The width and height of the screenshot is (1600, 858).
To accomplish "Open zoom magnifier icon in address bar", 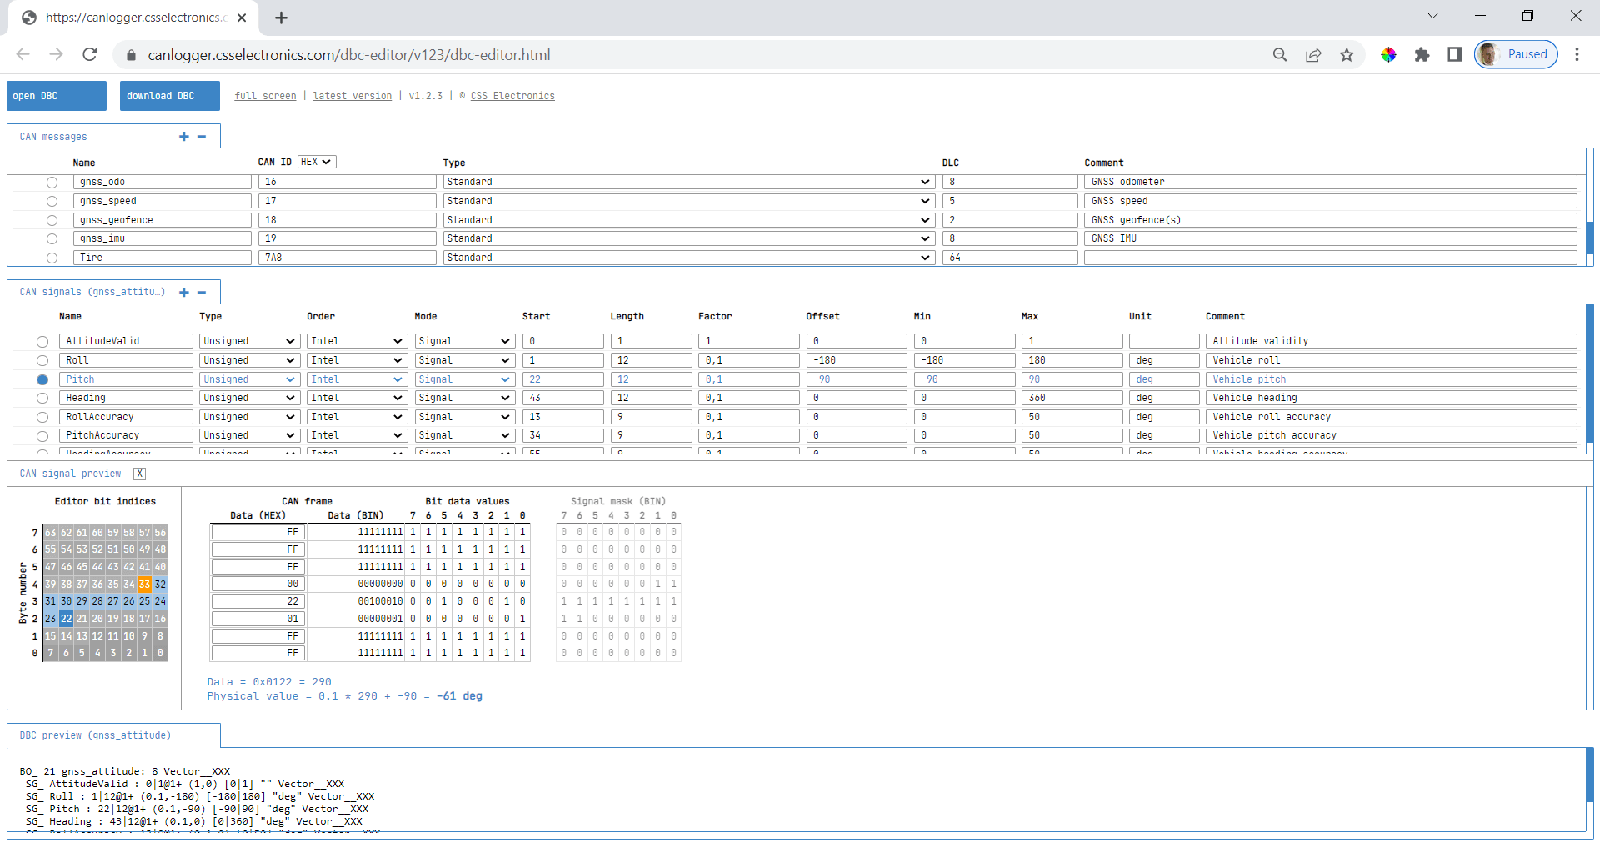I will tap(1280, 55).
